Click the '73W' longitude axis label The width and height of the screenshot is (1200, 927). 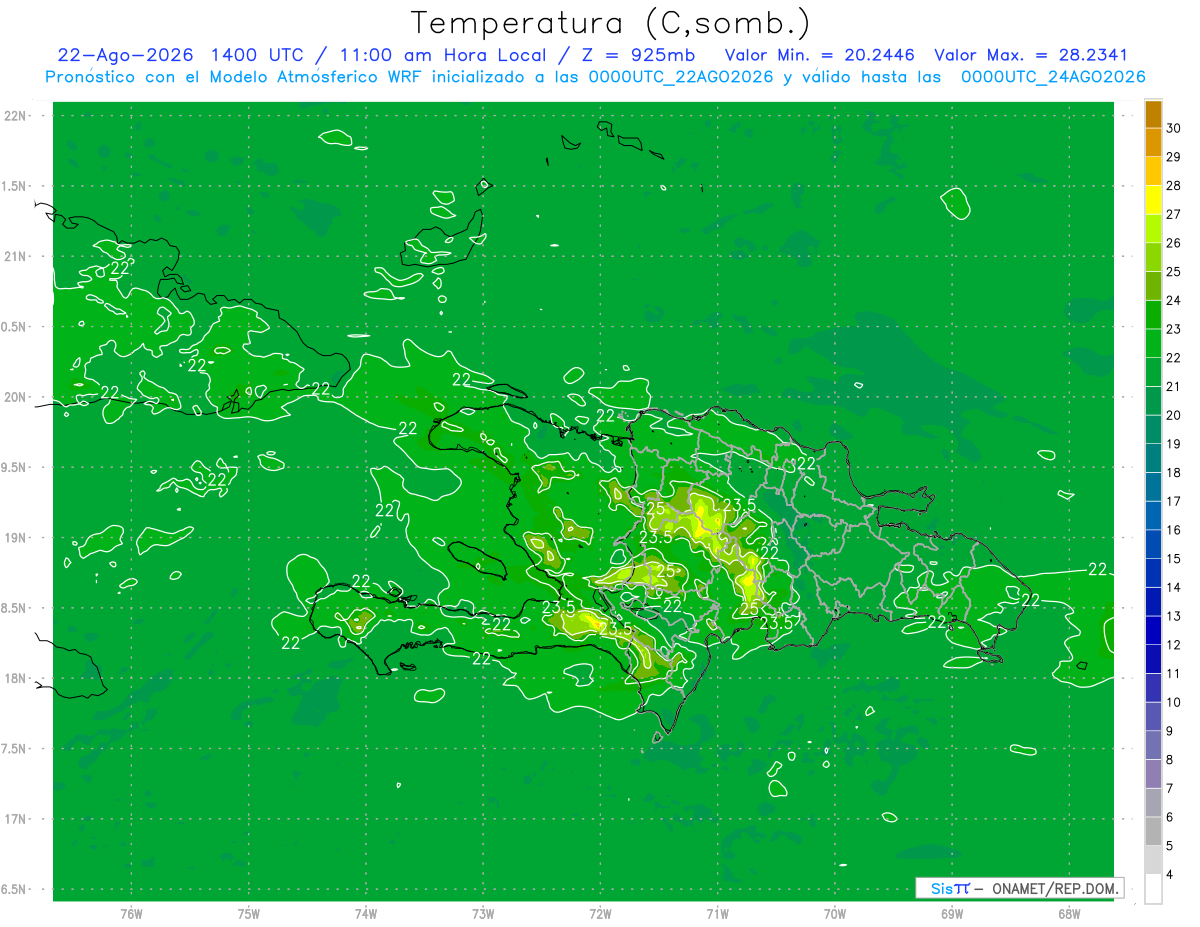[483, 914]
